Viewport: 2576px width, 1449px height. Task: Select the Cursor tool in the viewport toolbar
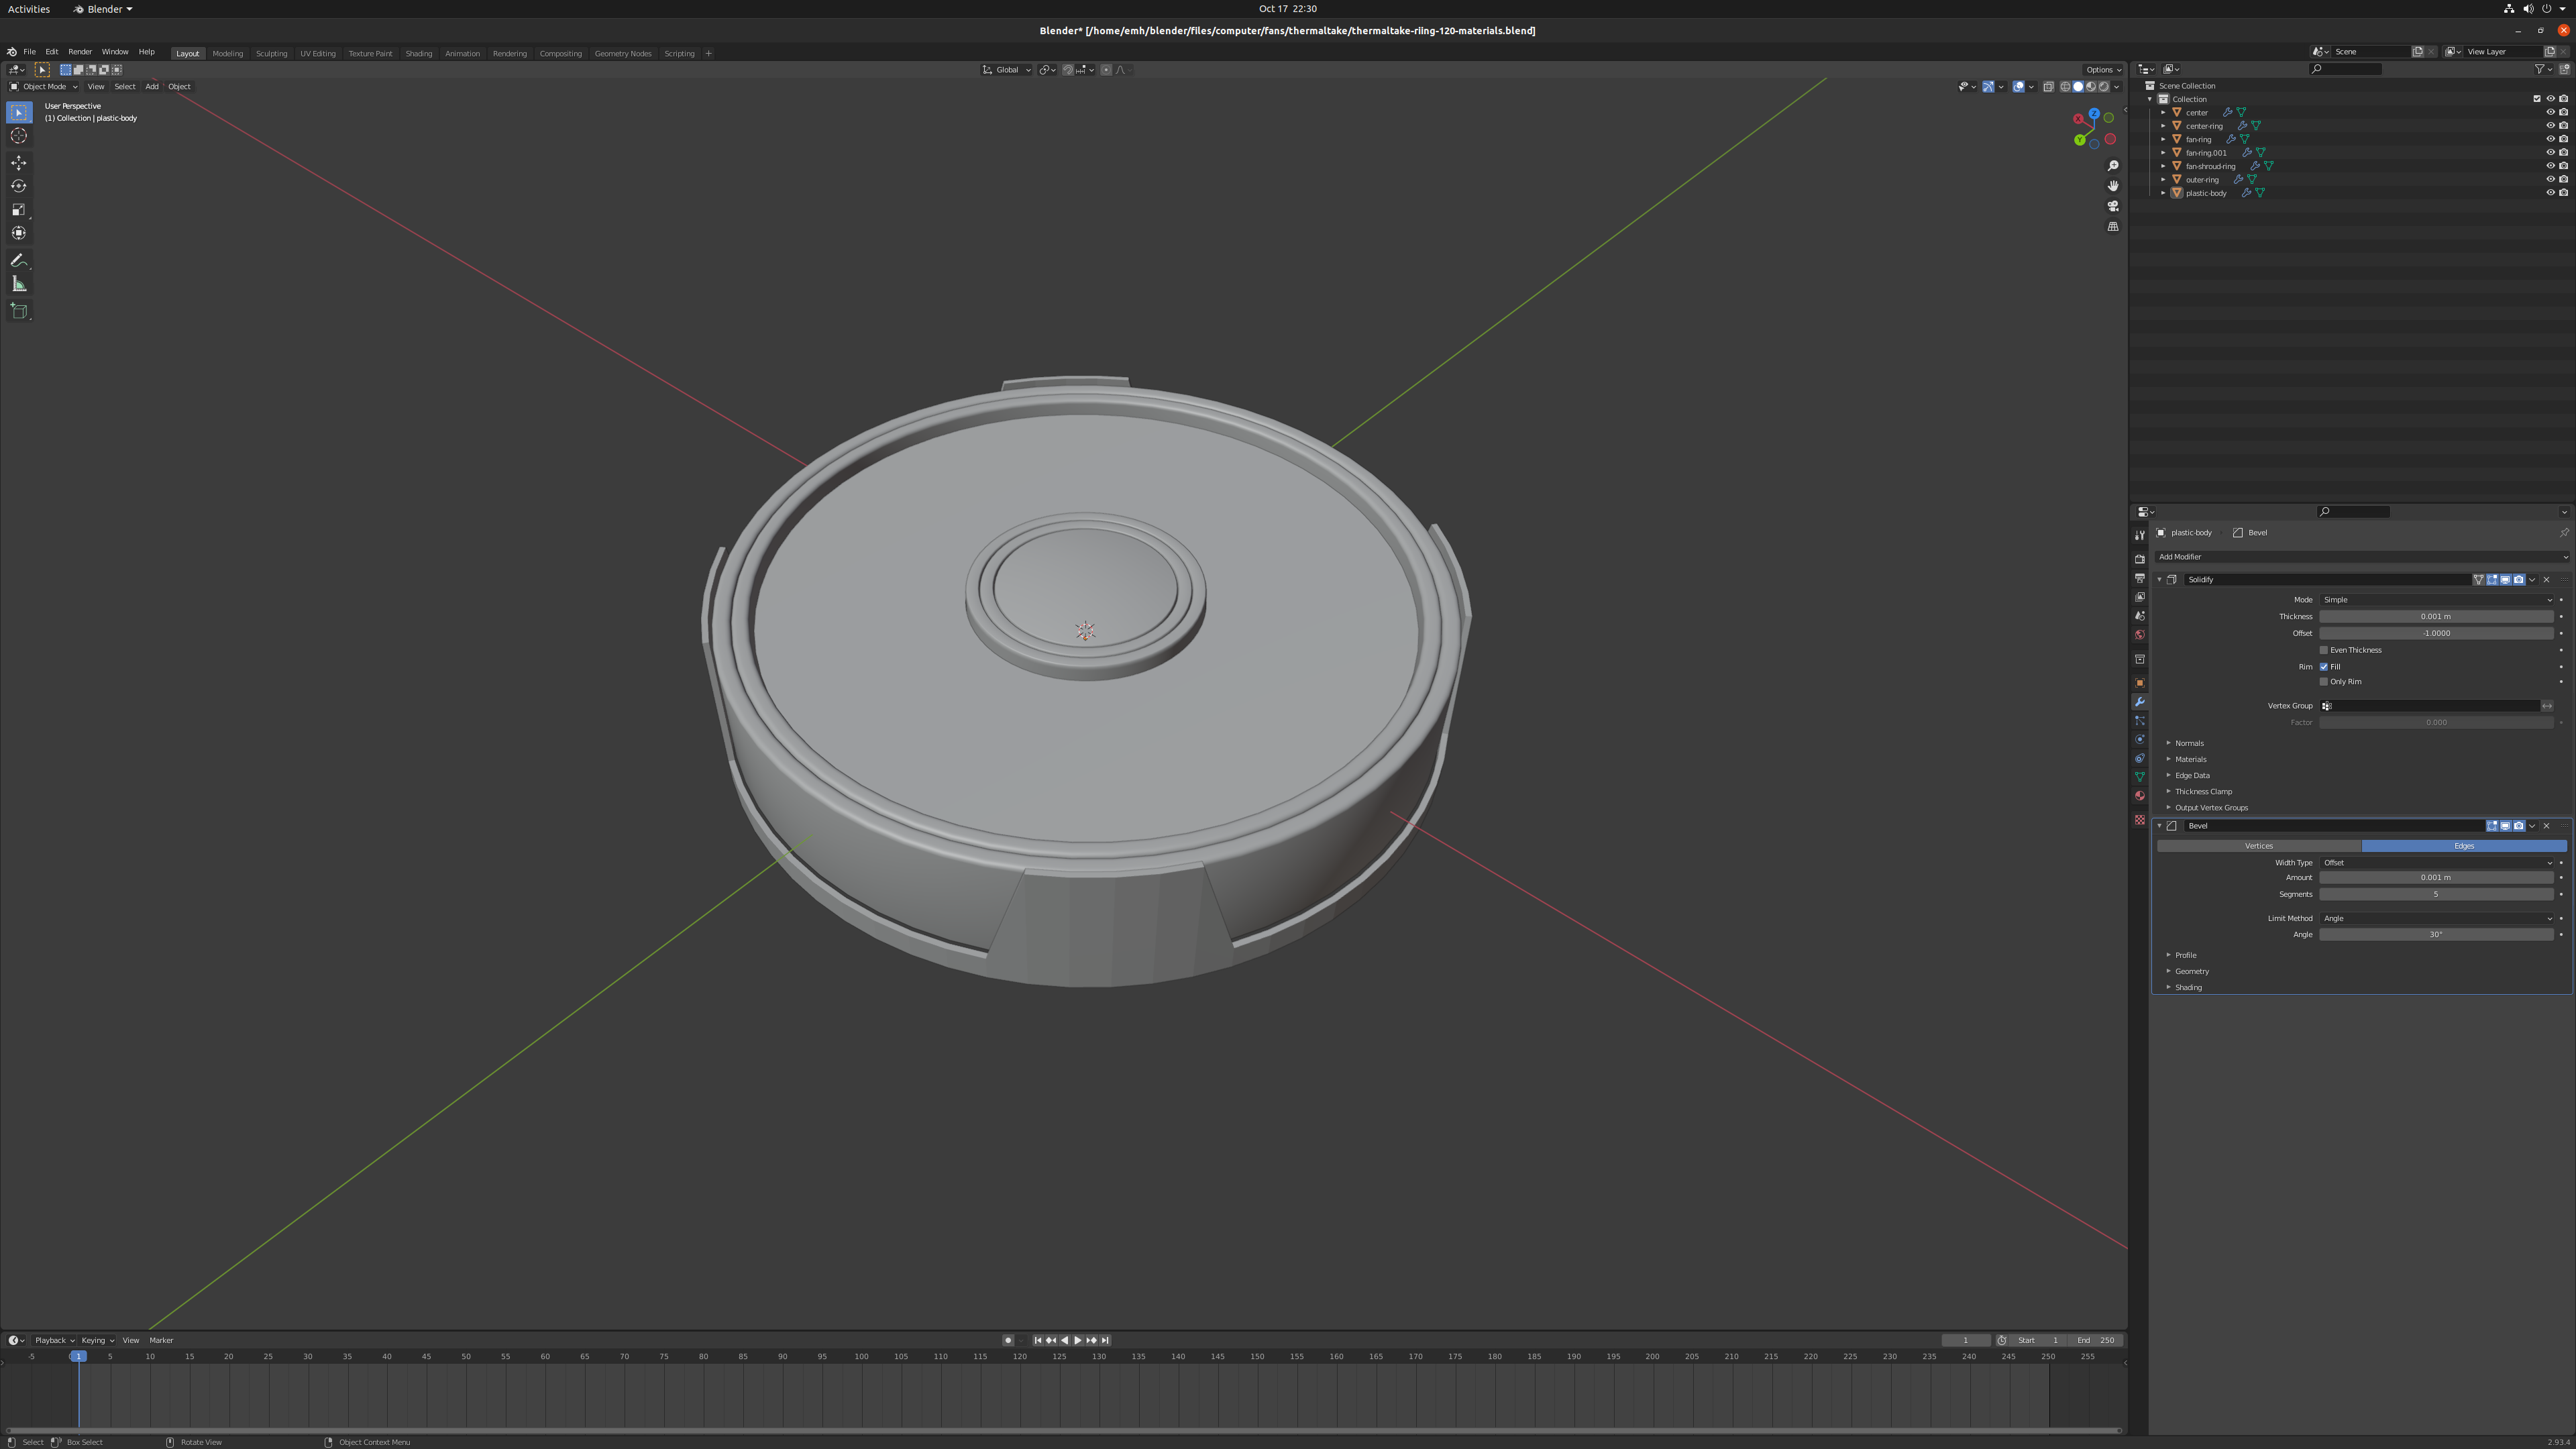(19, 136)
